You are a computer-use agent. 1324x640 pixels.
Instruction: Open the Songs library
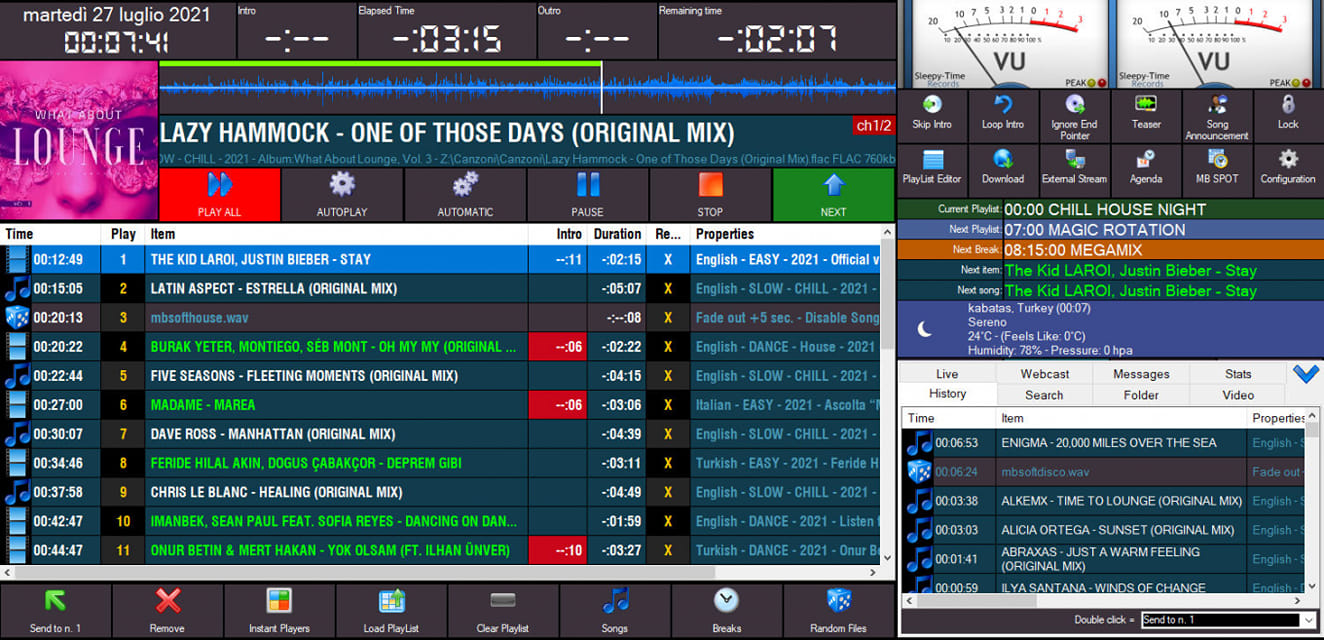[x=615, y=610]
